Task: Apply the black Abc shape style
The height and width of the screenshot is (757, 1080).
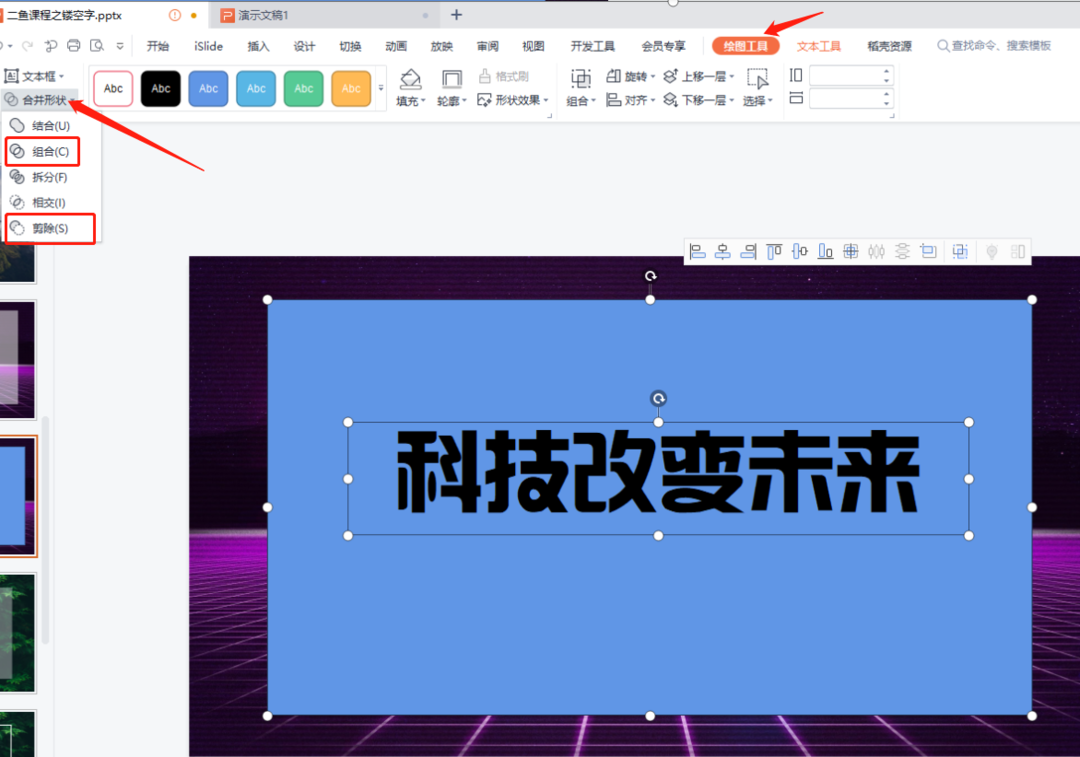Action: click(x=161, y=89)
